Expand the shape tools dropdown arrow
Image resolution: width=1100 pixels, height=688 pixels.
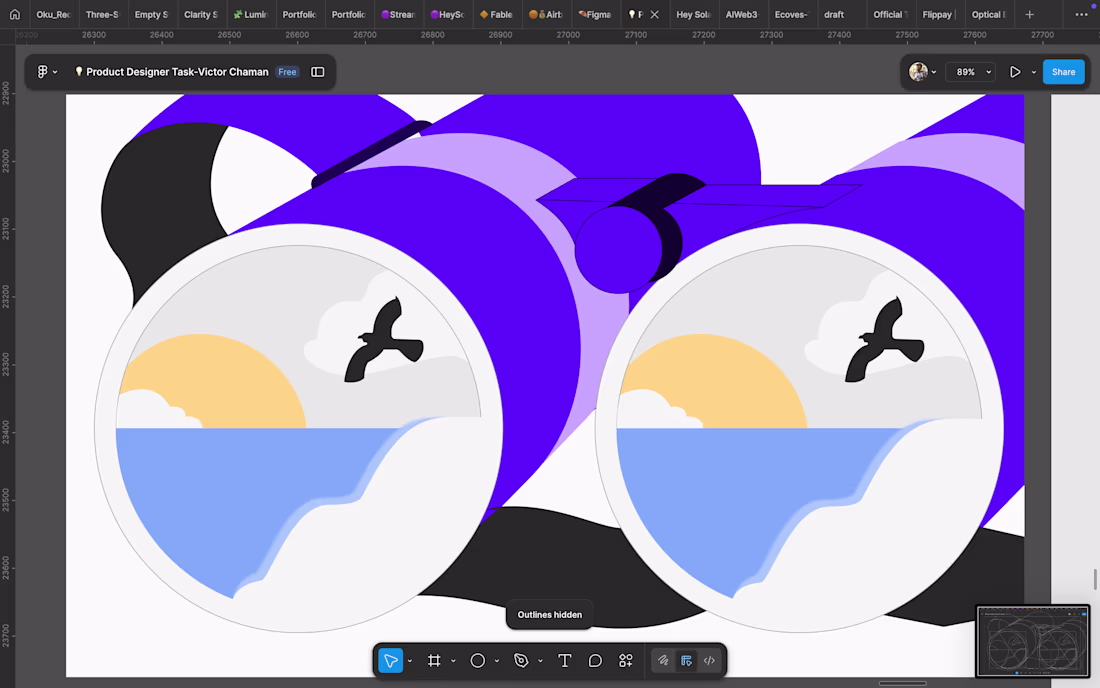[497, 661]
